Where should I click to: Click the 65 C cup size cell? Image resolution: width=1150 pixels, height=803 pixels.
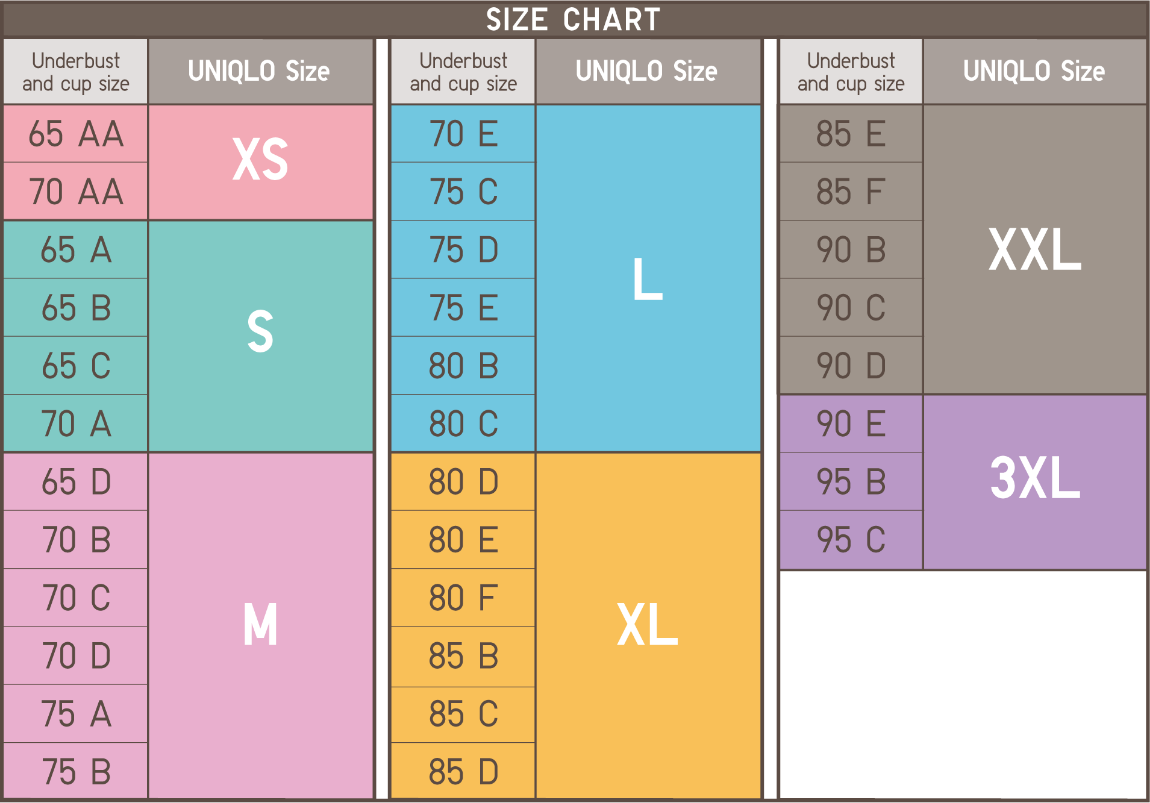click(x=76, y=366)
